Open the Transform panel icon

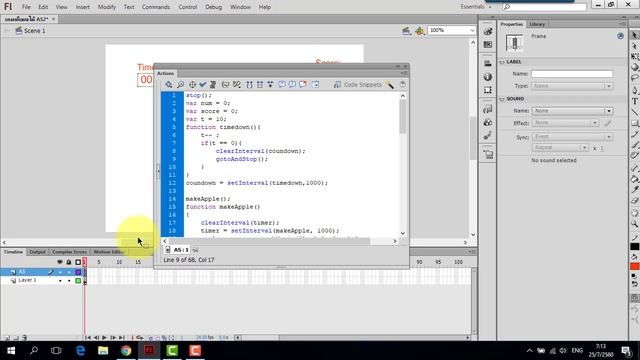tap(488, 90)
